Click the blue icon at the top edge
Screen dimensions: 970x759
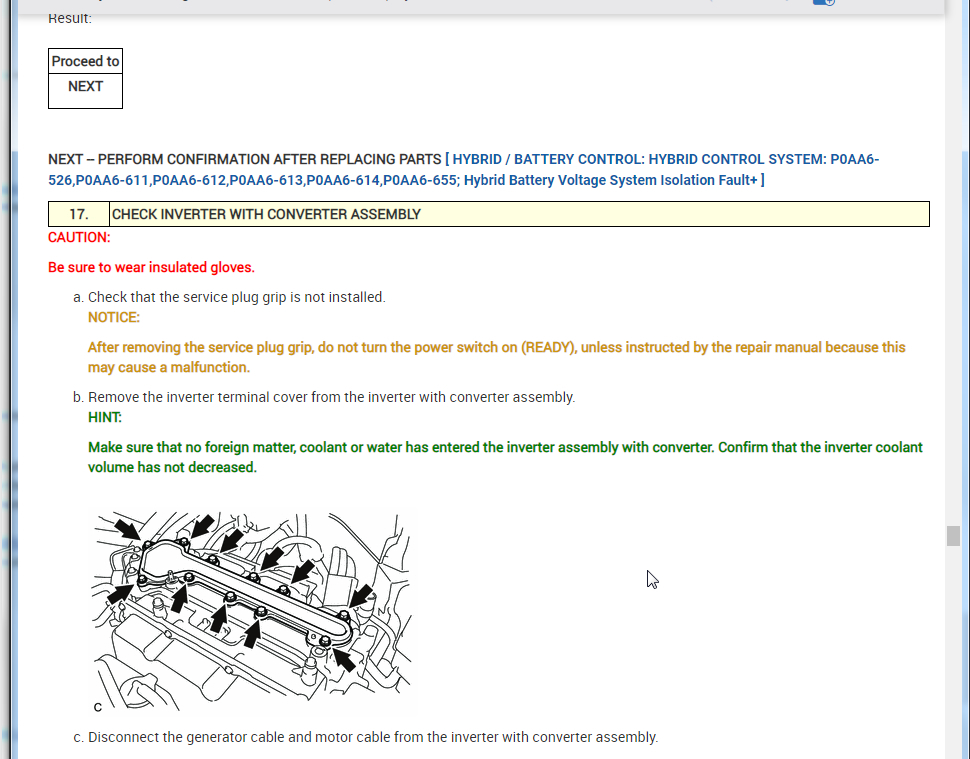(823, 3)
